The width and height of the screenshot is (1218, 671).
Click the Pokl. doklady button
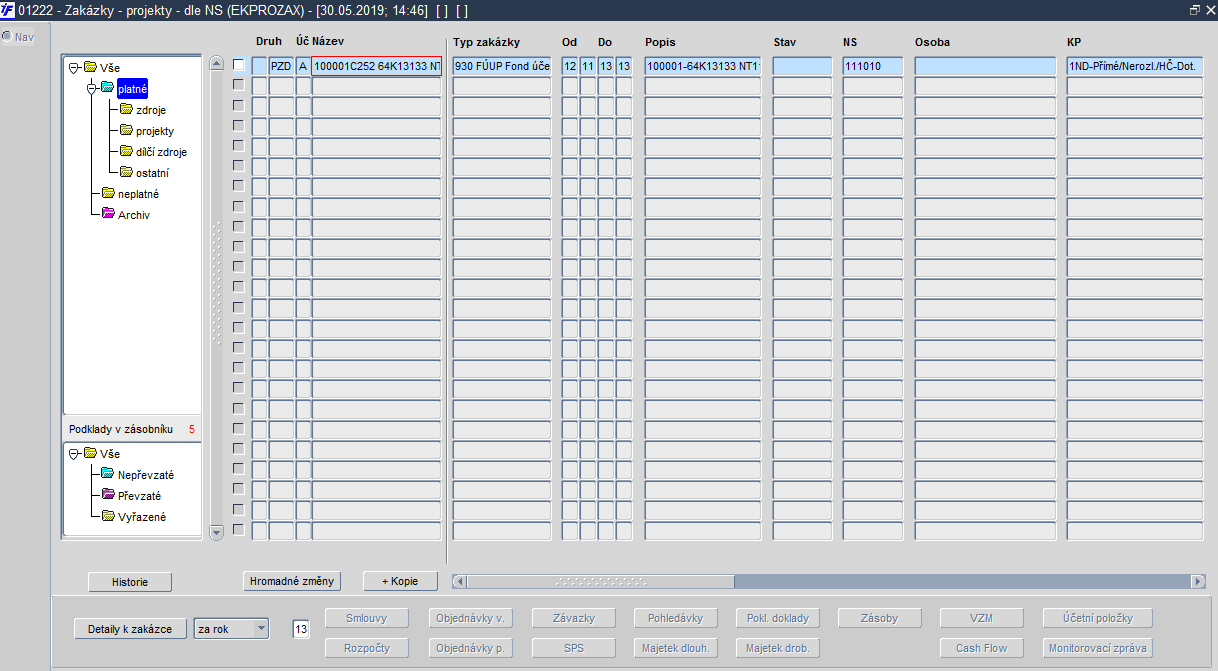point(777,618)
